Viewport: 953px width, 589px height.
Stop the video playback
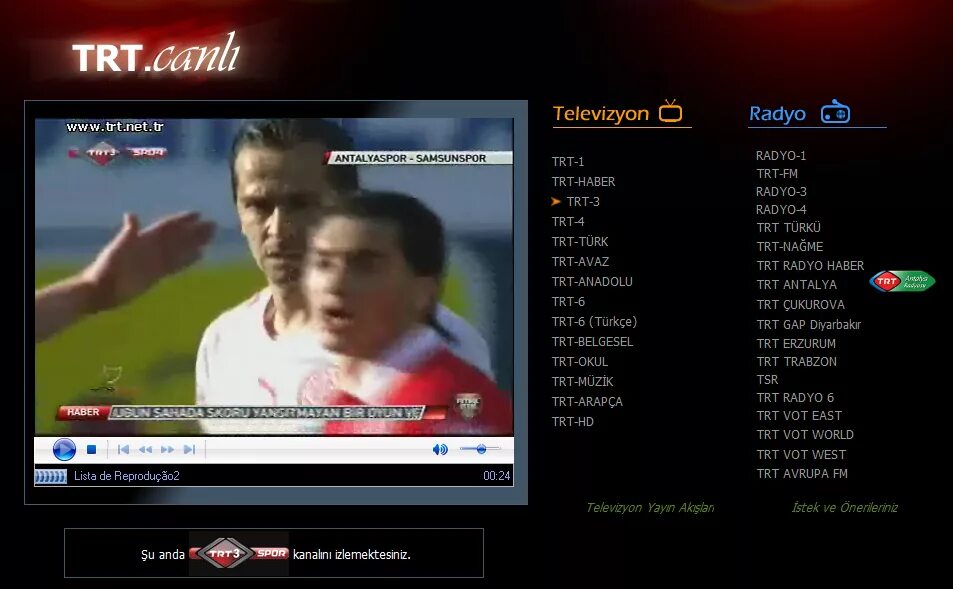pos(92,450)
